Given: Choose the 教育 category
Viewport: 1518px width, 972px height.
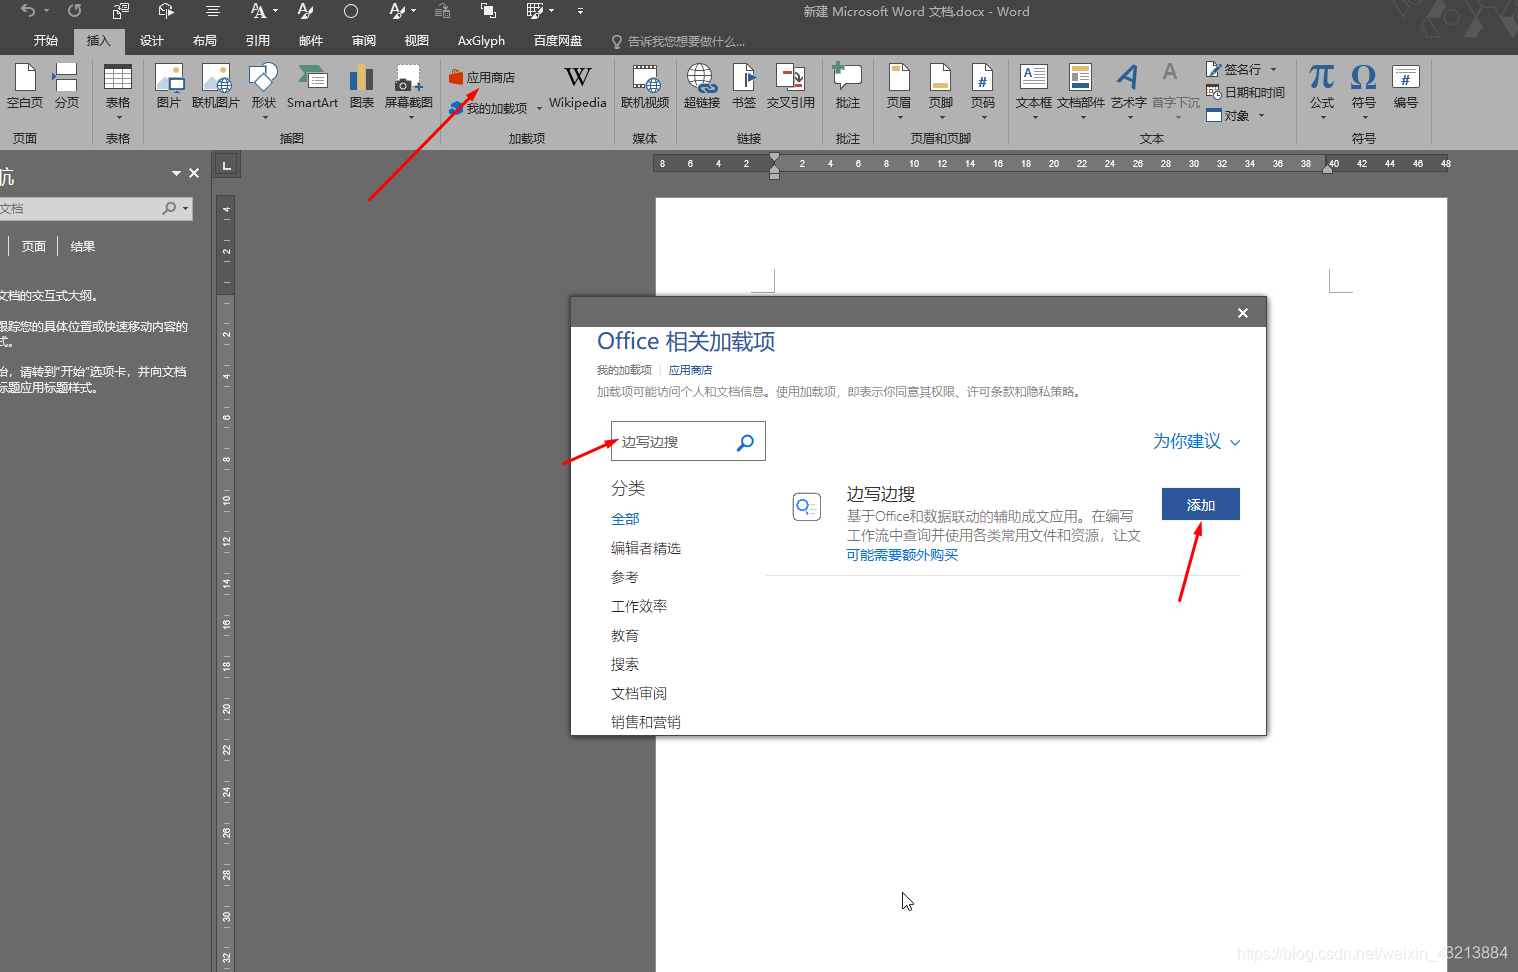Looking at the screenshot, I should coord(625,635).
